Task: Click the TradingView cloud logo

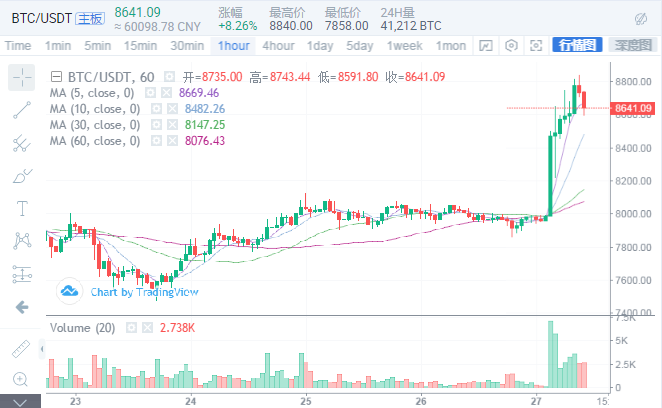Action: [x=69, y=291]
